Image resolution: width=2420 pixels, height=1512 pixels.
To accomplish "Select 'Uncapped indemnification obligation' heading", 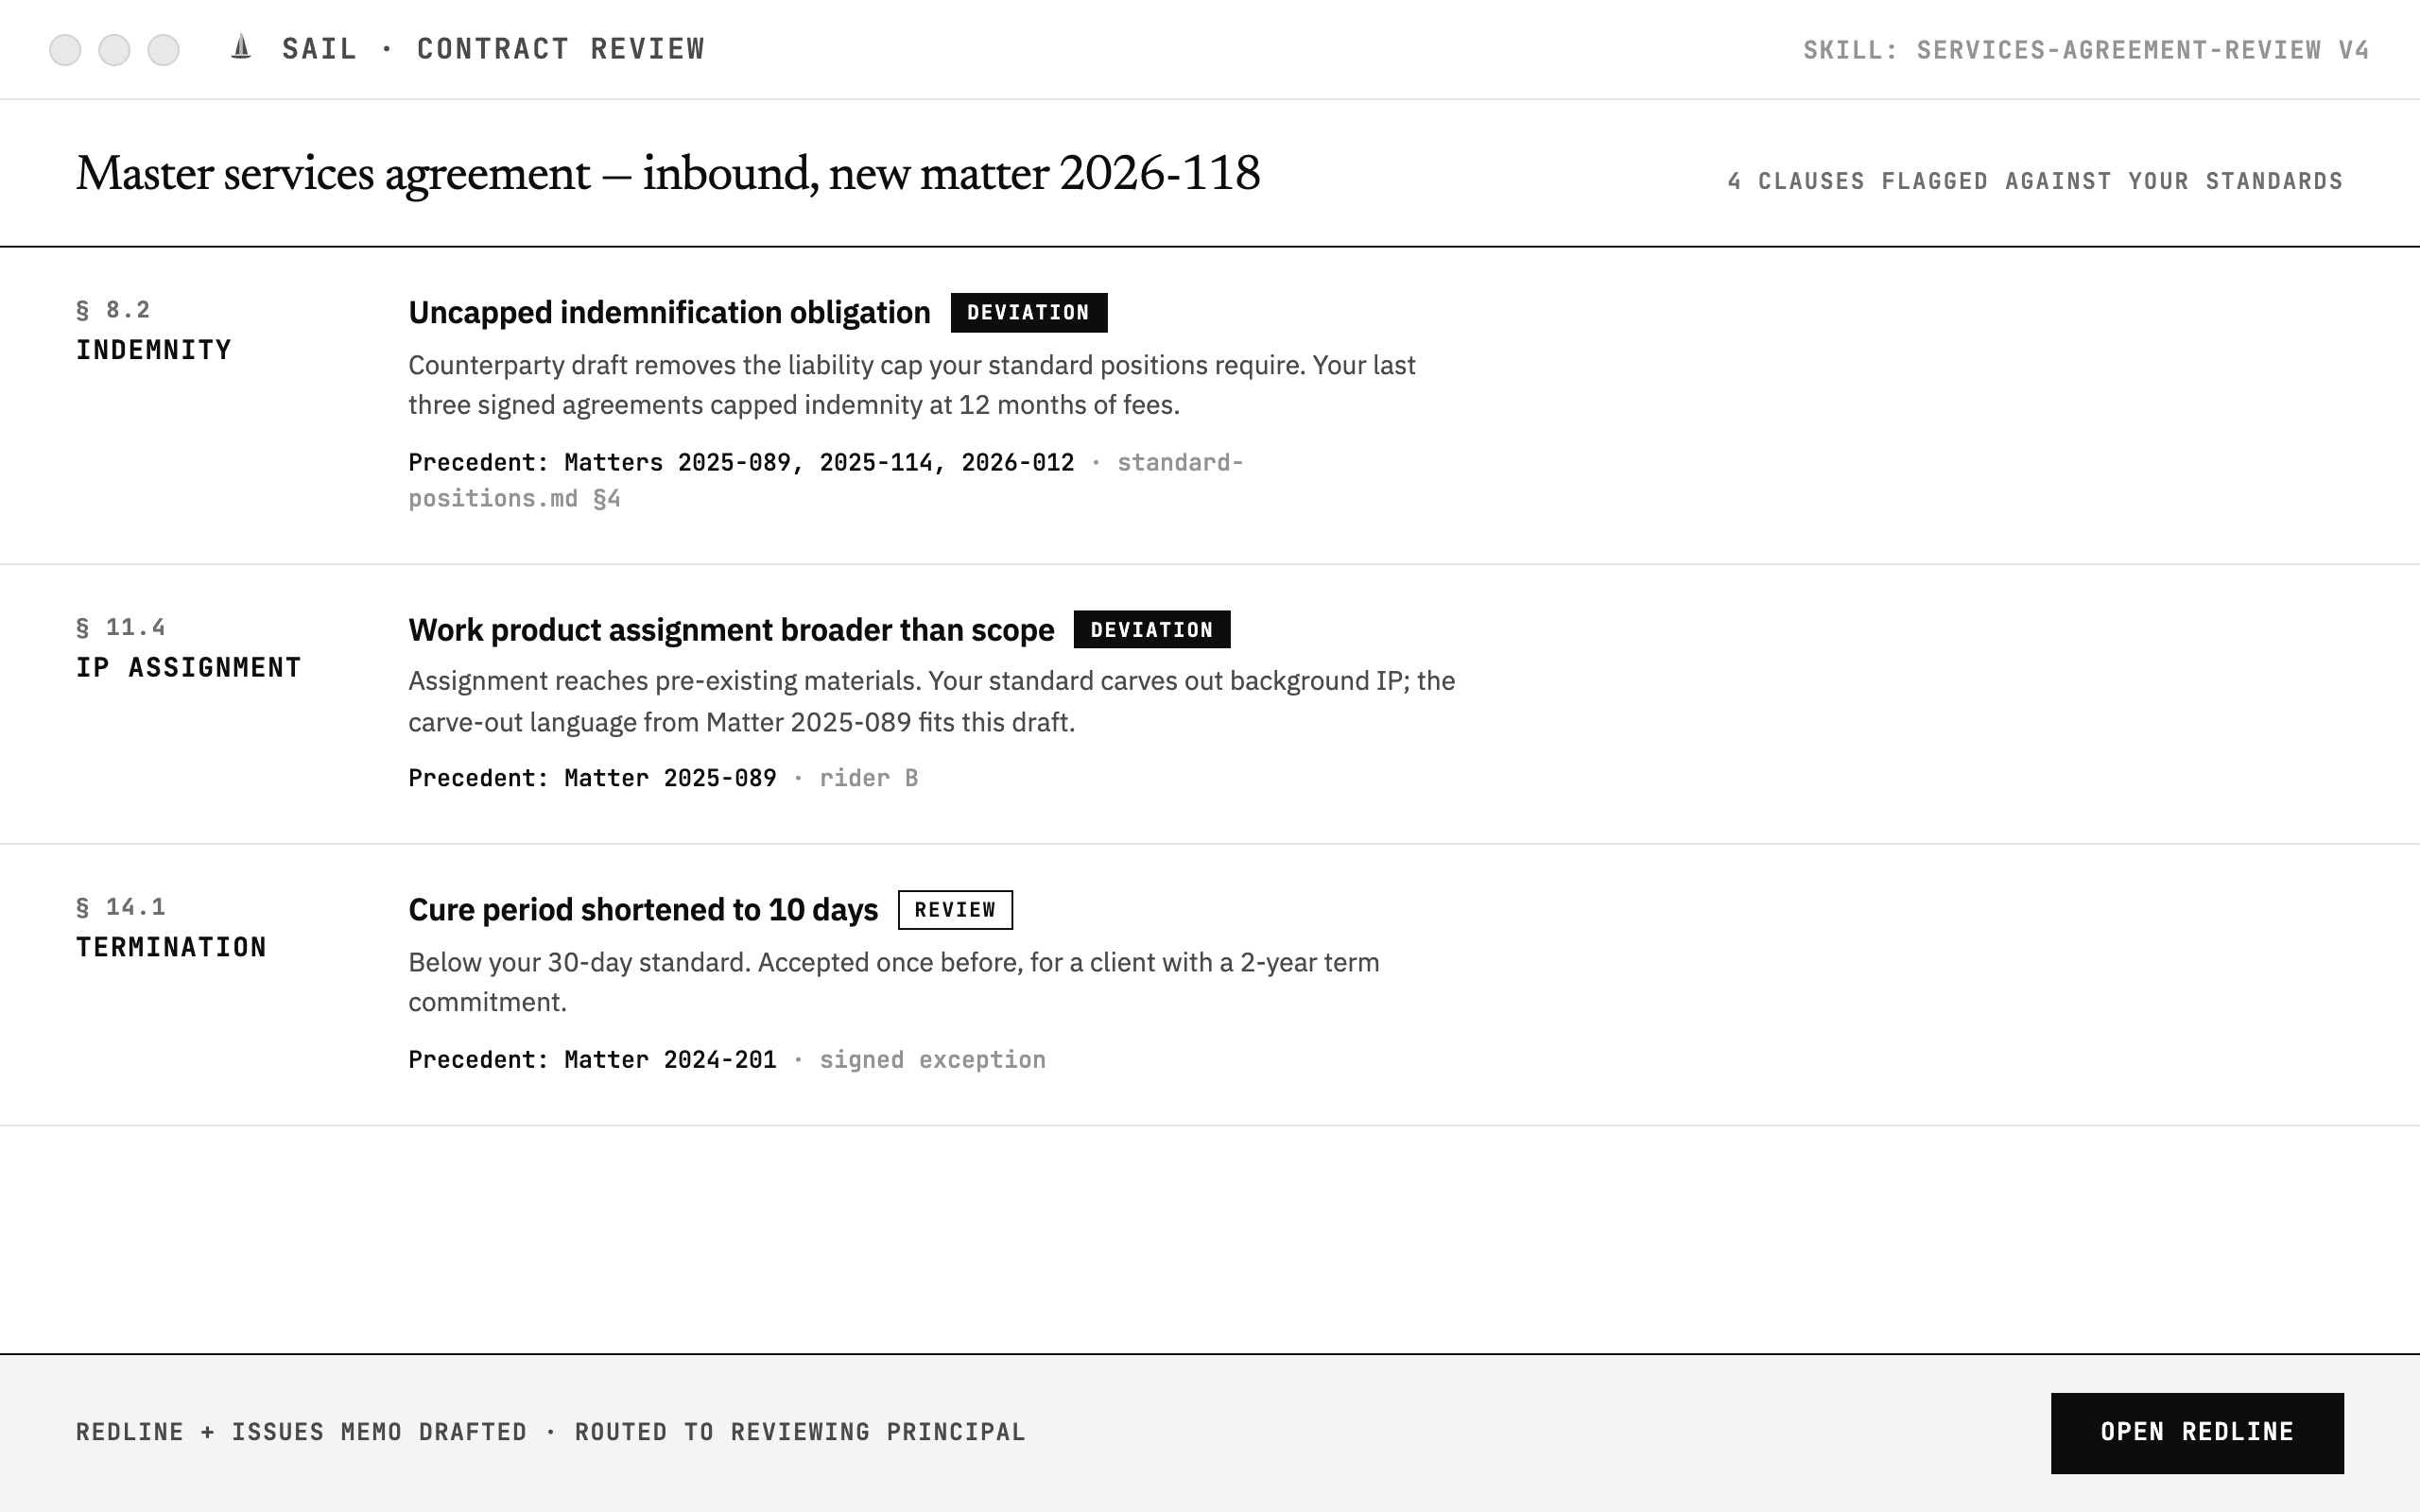I will pos(669,312).
